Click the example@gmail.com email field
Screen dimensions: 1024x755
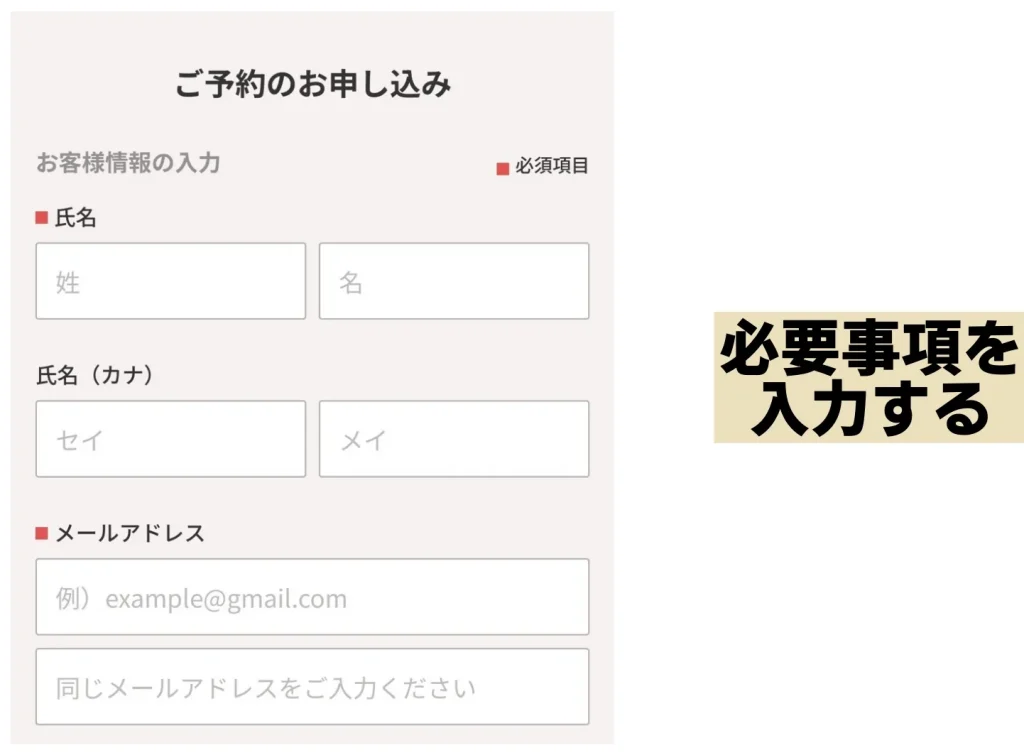point(312,597)
